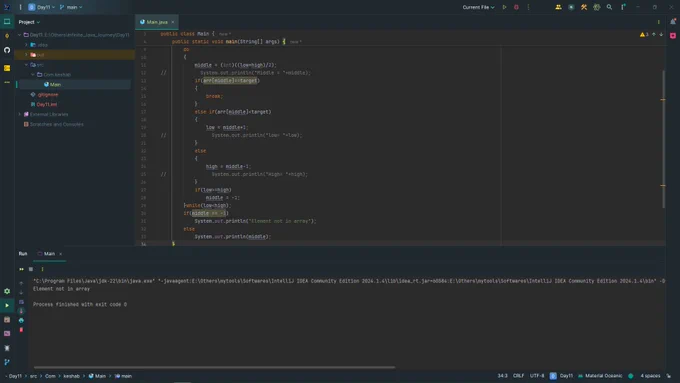680x383 pixels.
Task: Click the Build hammer tools icon
Action: click(x=584, y=7)
